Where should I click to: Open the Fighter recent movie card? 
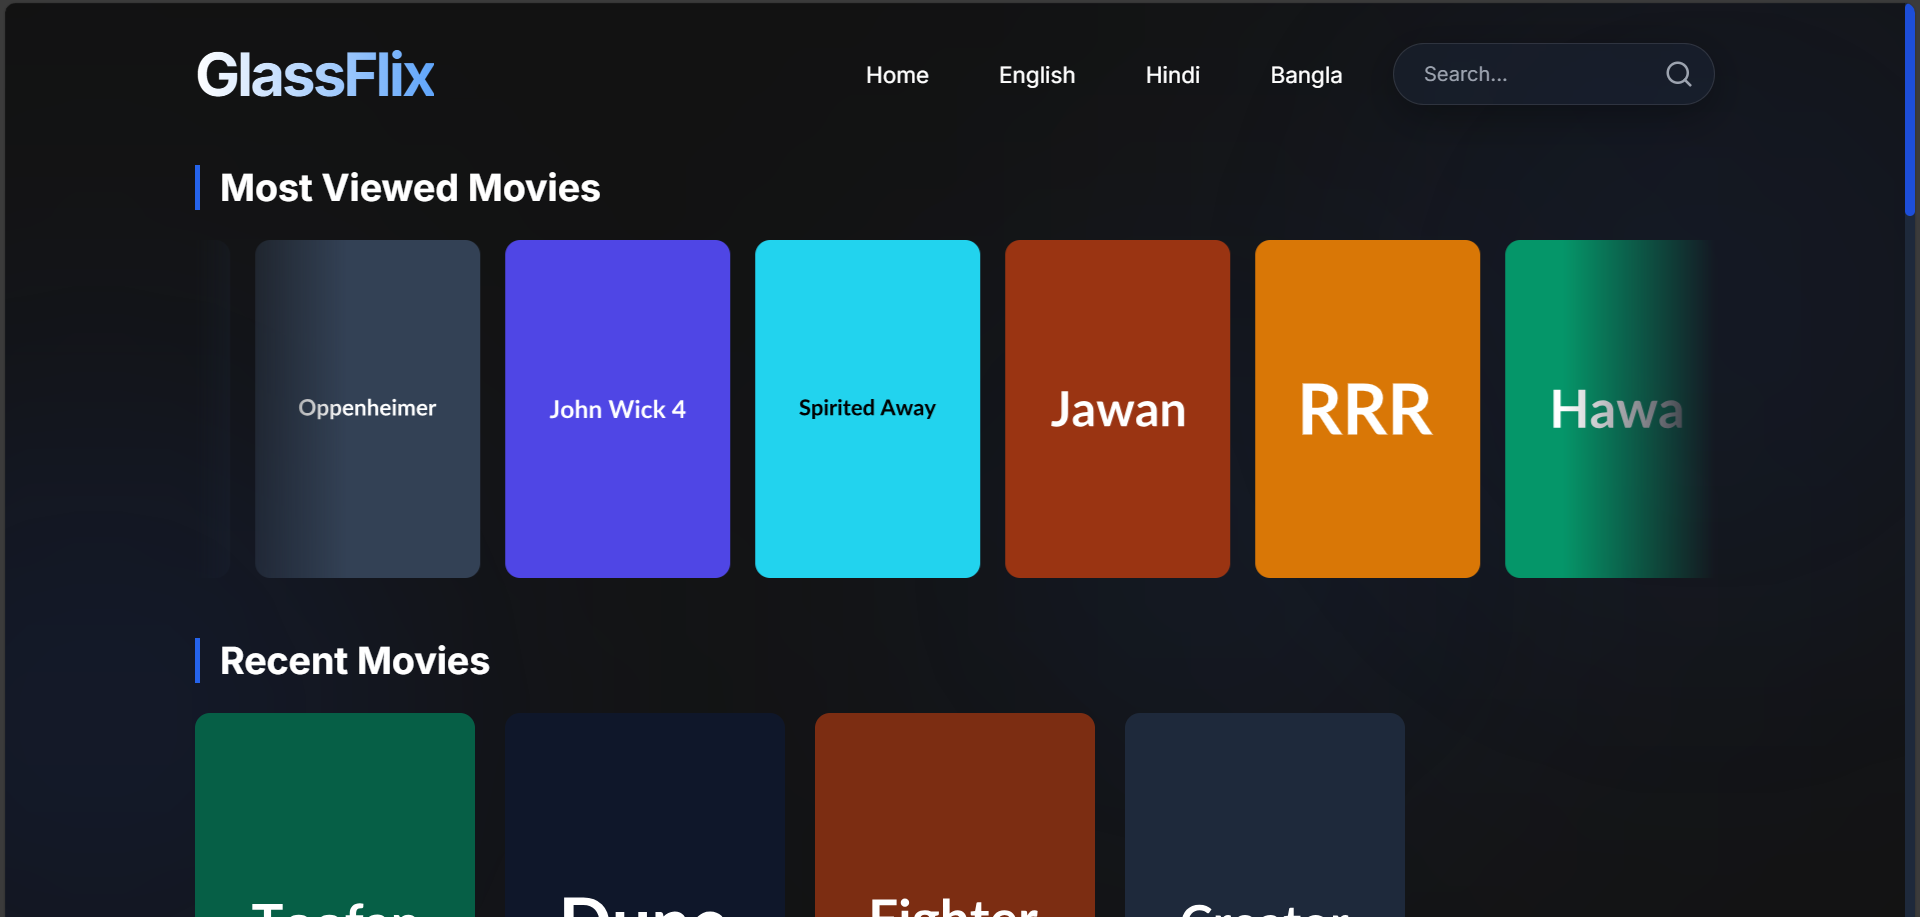pos(955,815)
